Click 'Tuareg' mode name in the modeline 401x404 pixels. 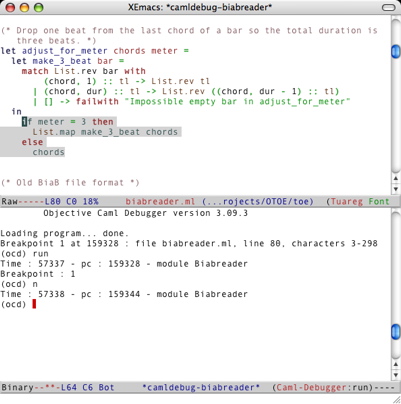tap(347, 201)
